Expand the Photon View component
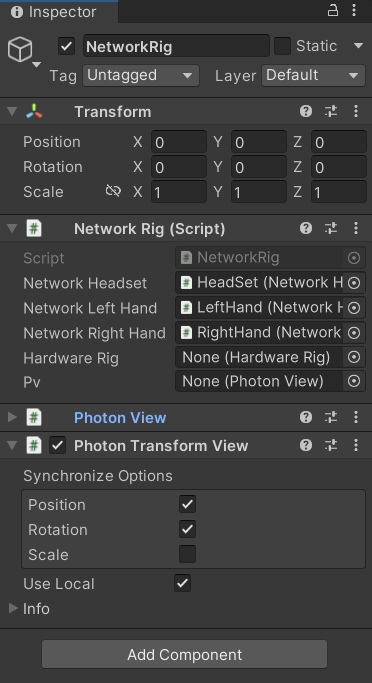 12,417
